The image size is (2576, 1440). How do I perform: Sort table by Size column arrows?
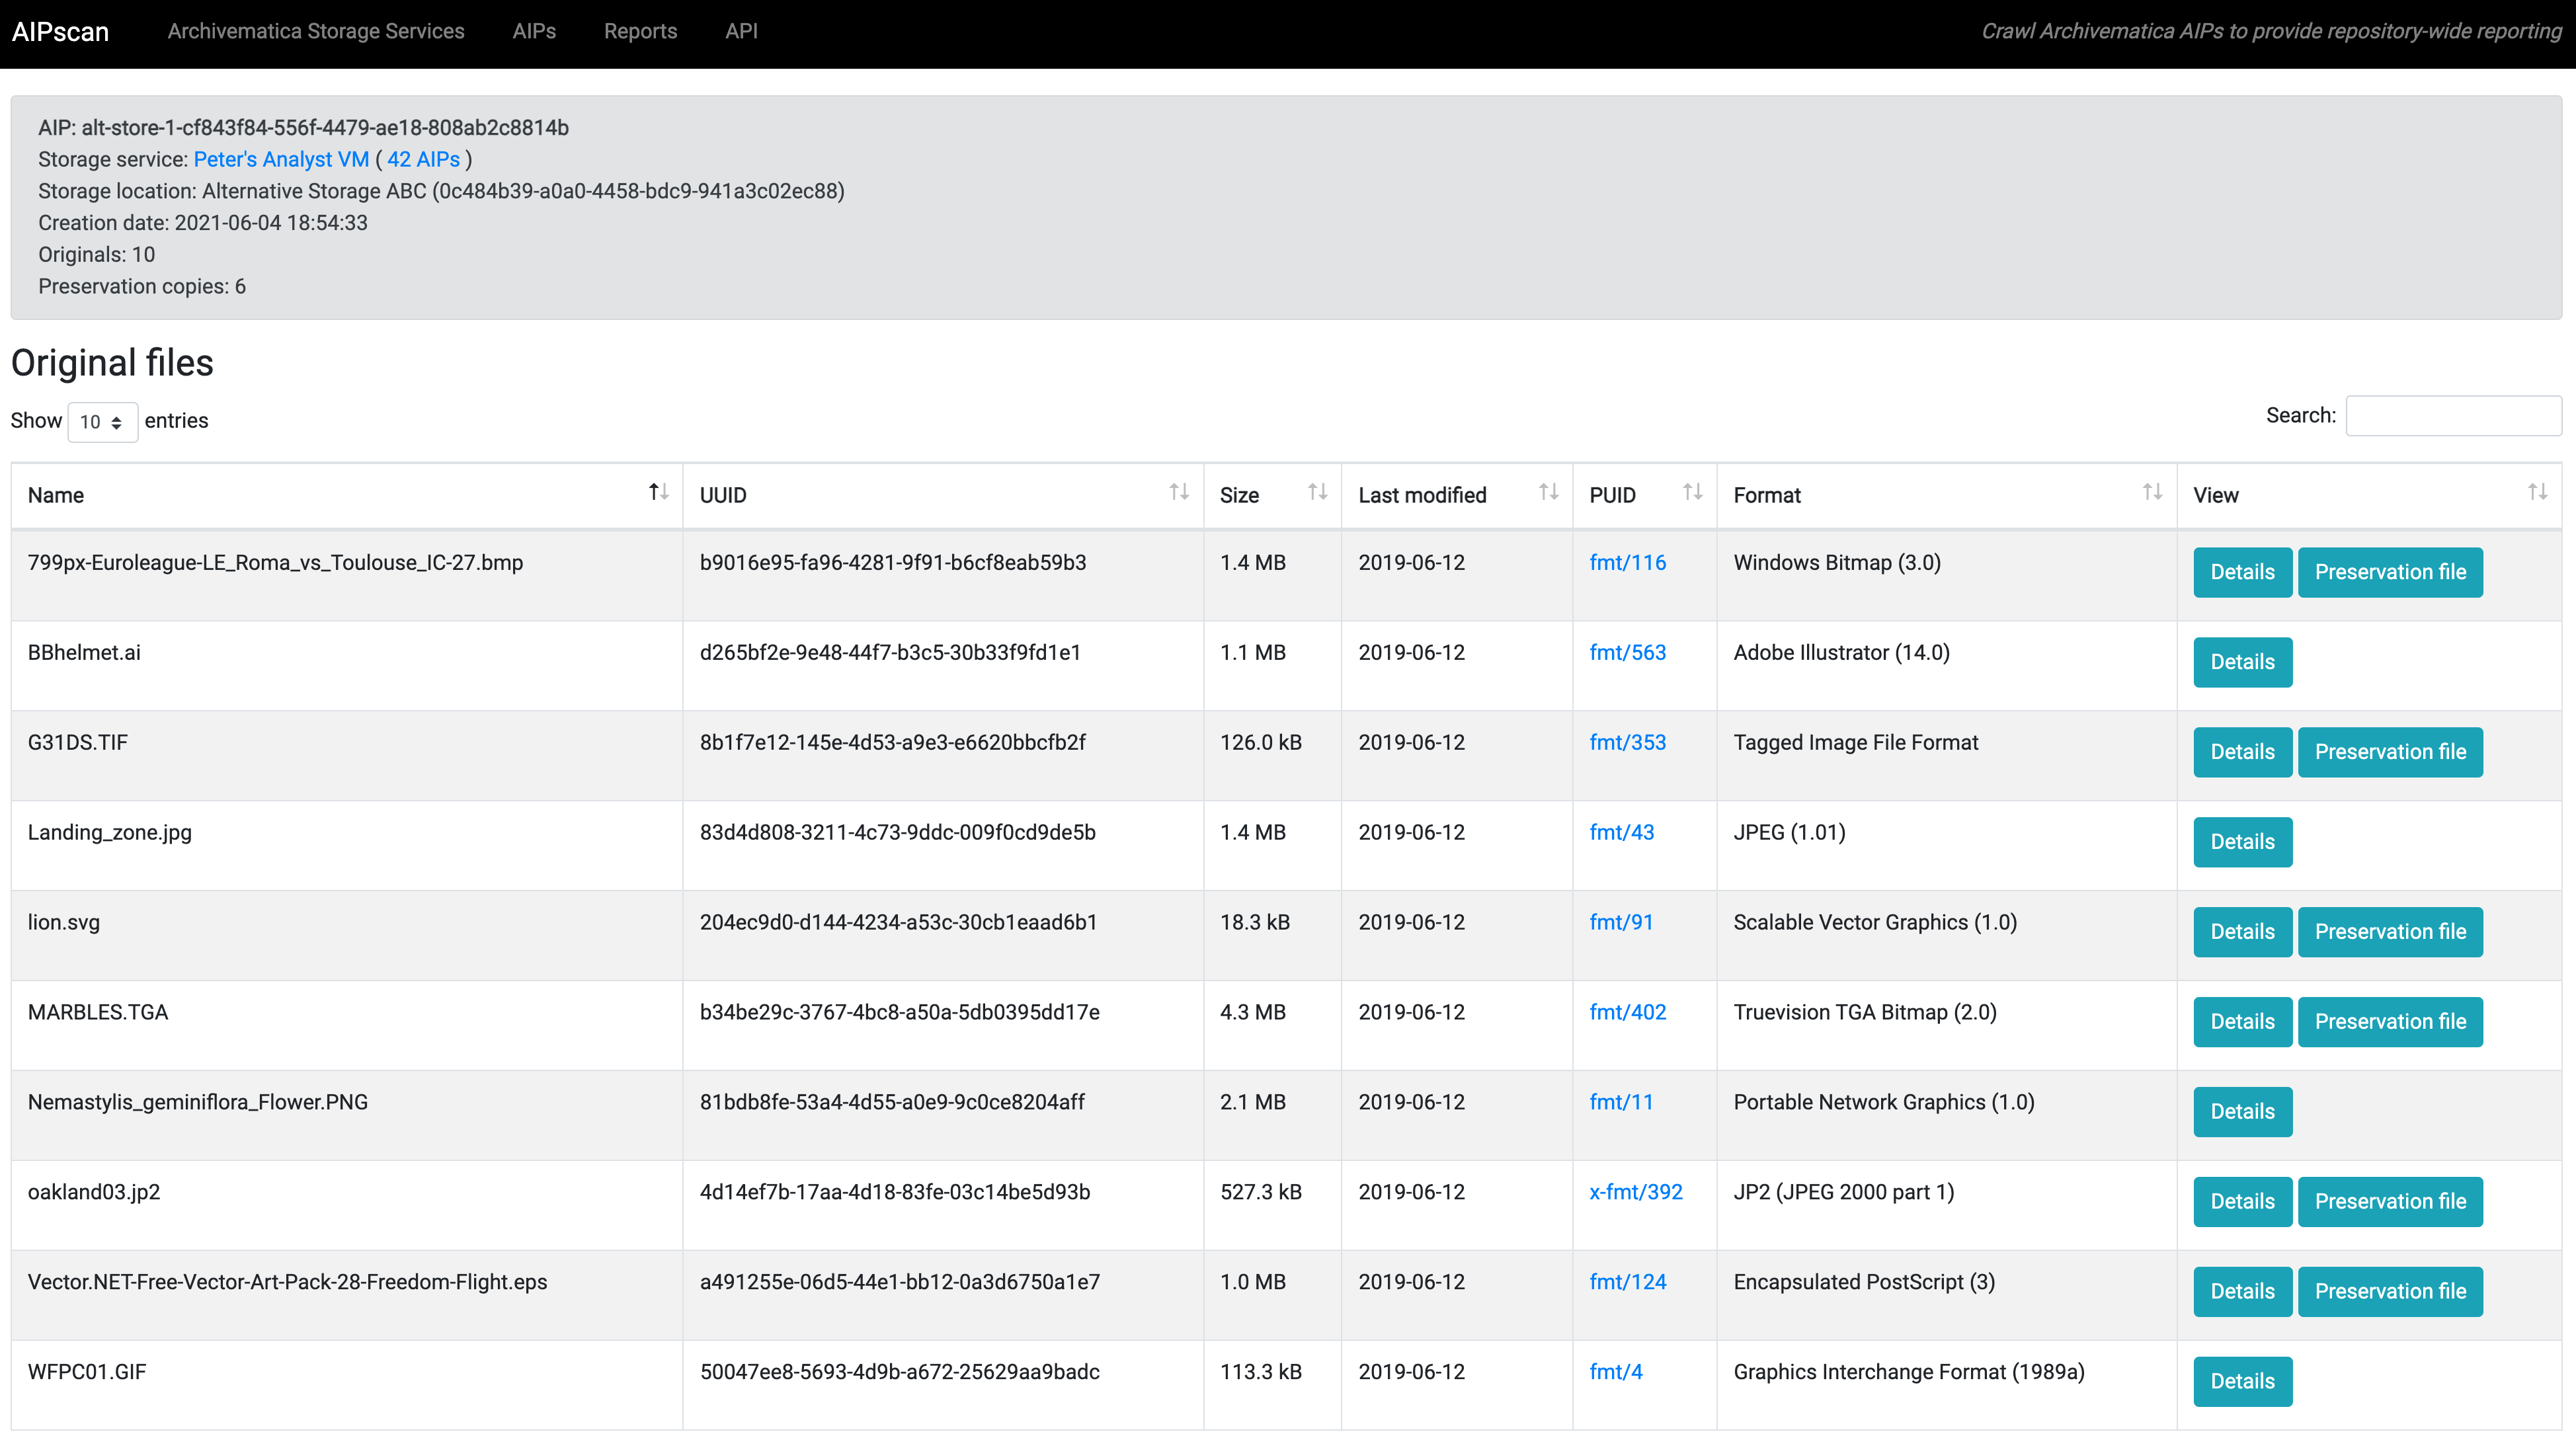pyautogui.click(x=1317, y=492)
